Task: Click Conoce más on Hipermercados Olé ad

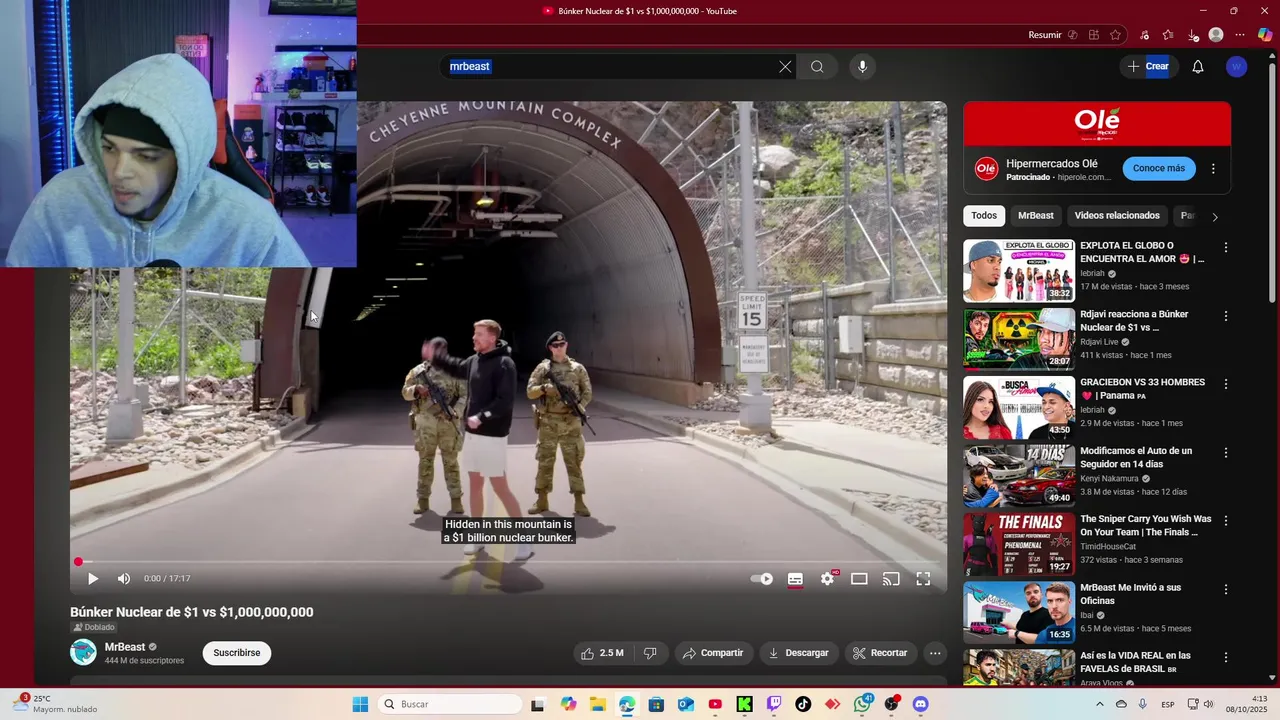Action: pos(1159,168)
